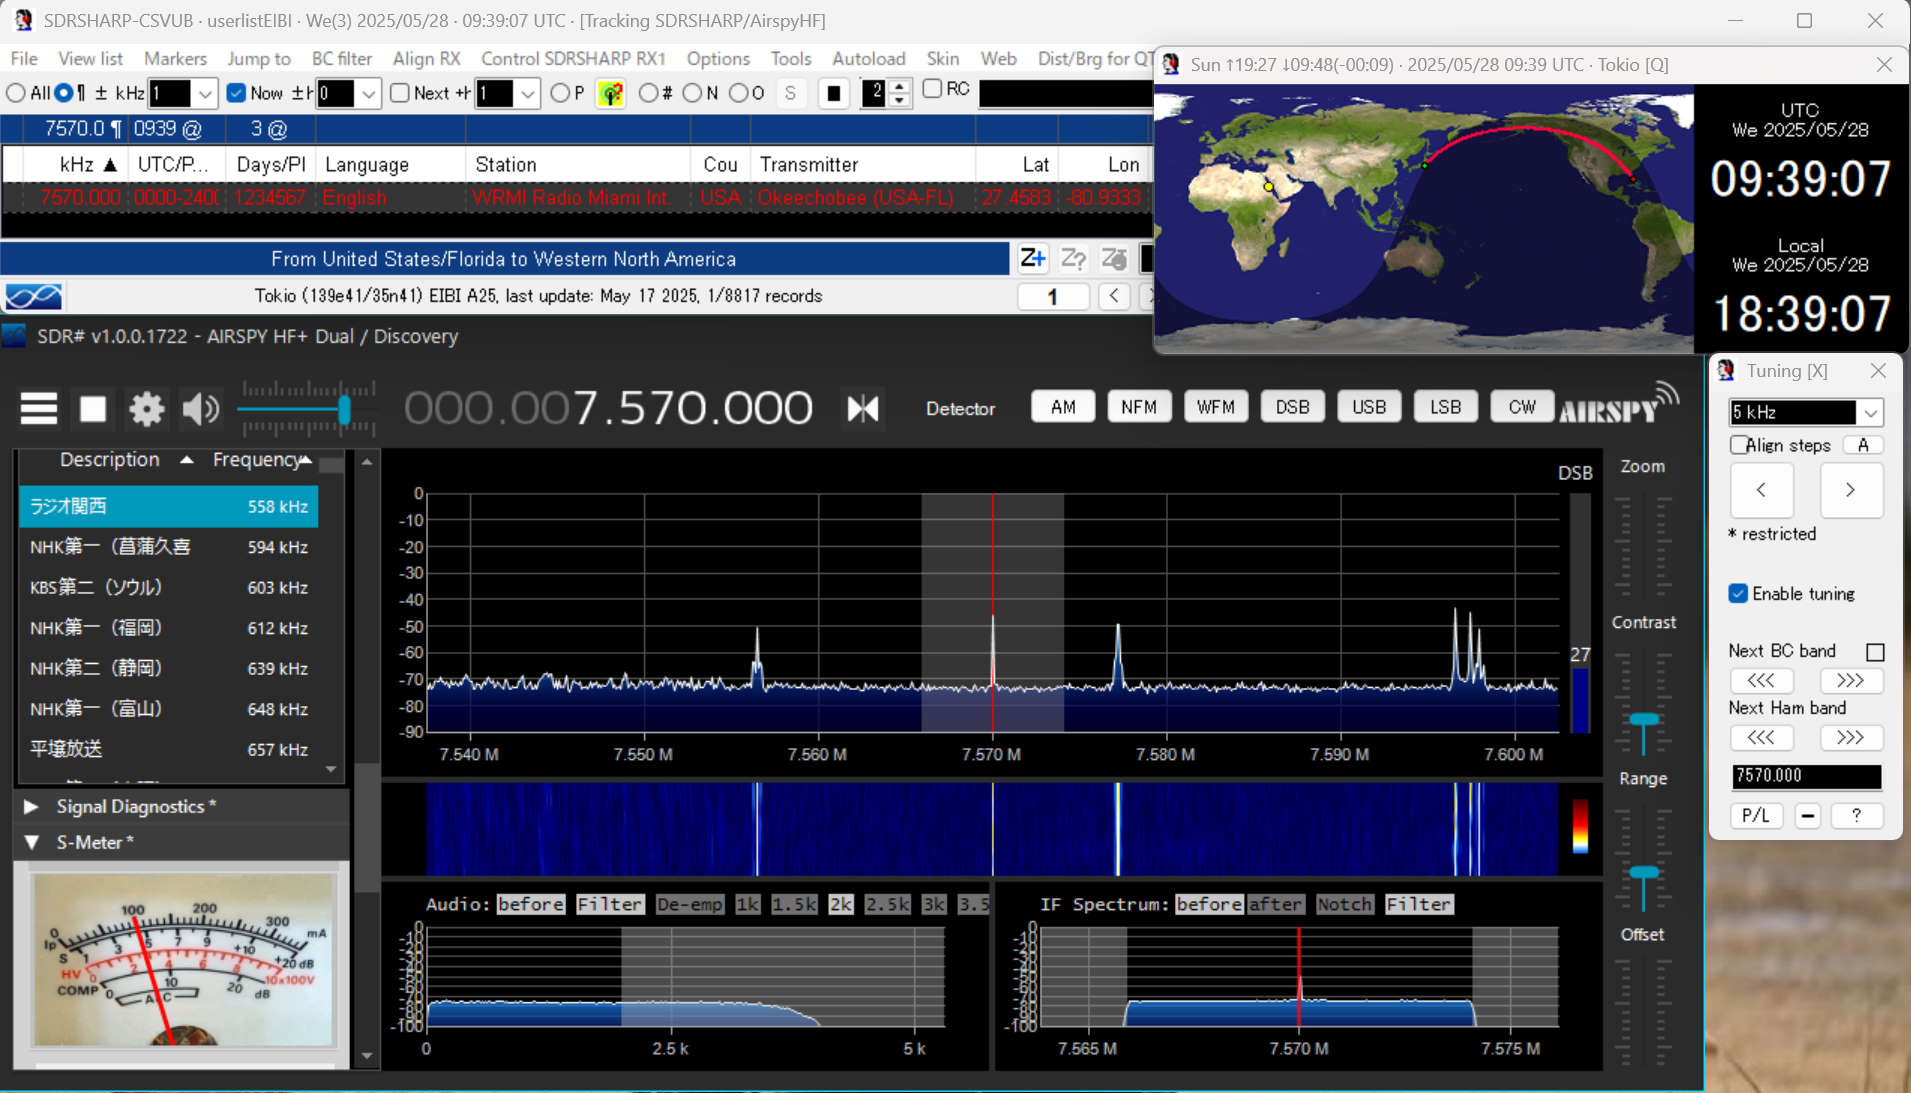Open the ± kHz value dropdown
Image resolution: width=1911 pixels, height=1093 pixels.
pos(205,94)
